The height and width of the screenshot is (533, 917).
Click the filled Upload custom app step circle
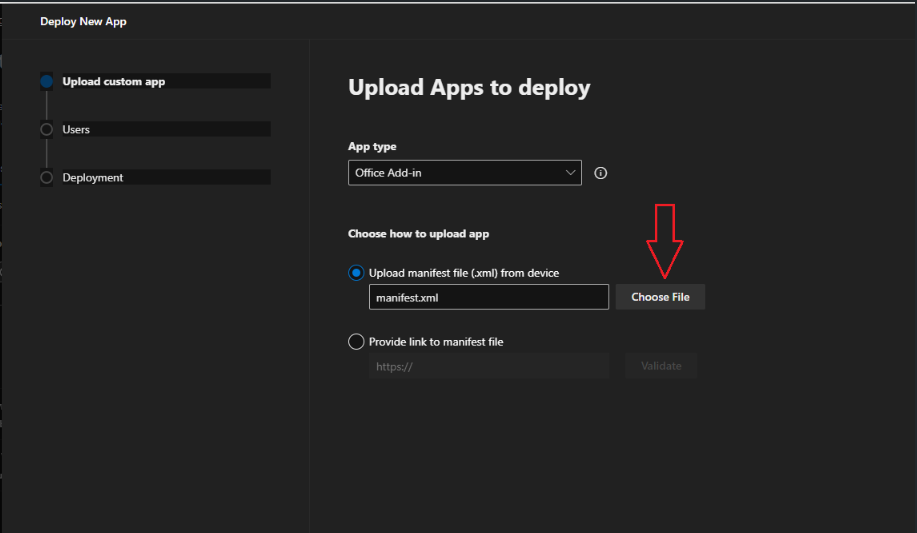pyautogui.click(x=46, y=82)
